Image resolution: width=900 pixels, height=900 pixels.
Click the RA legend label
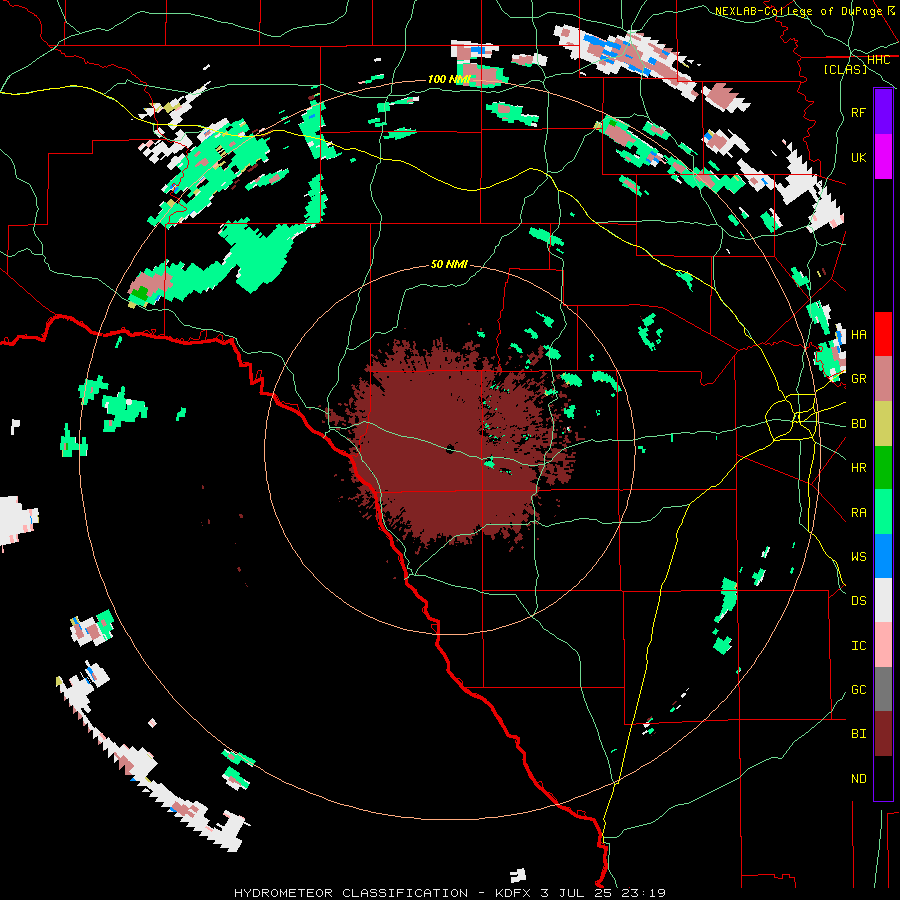coord(859,513)
